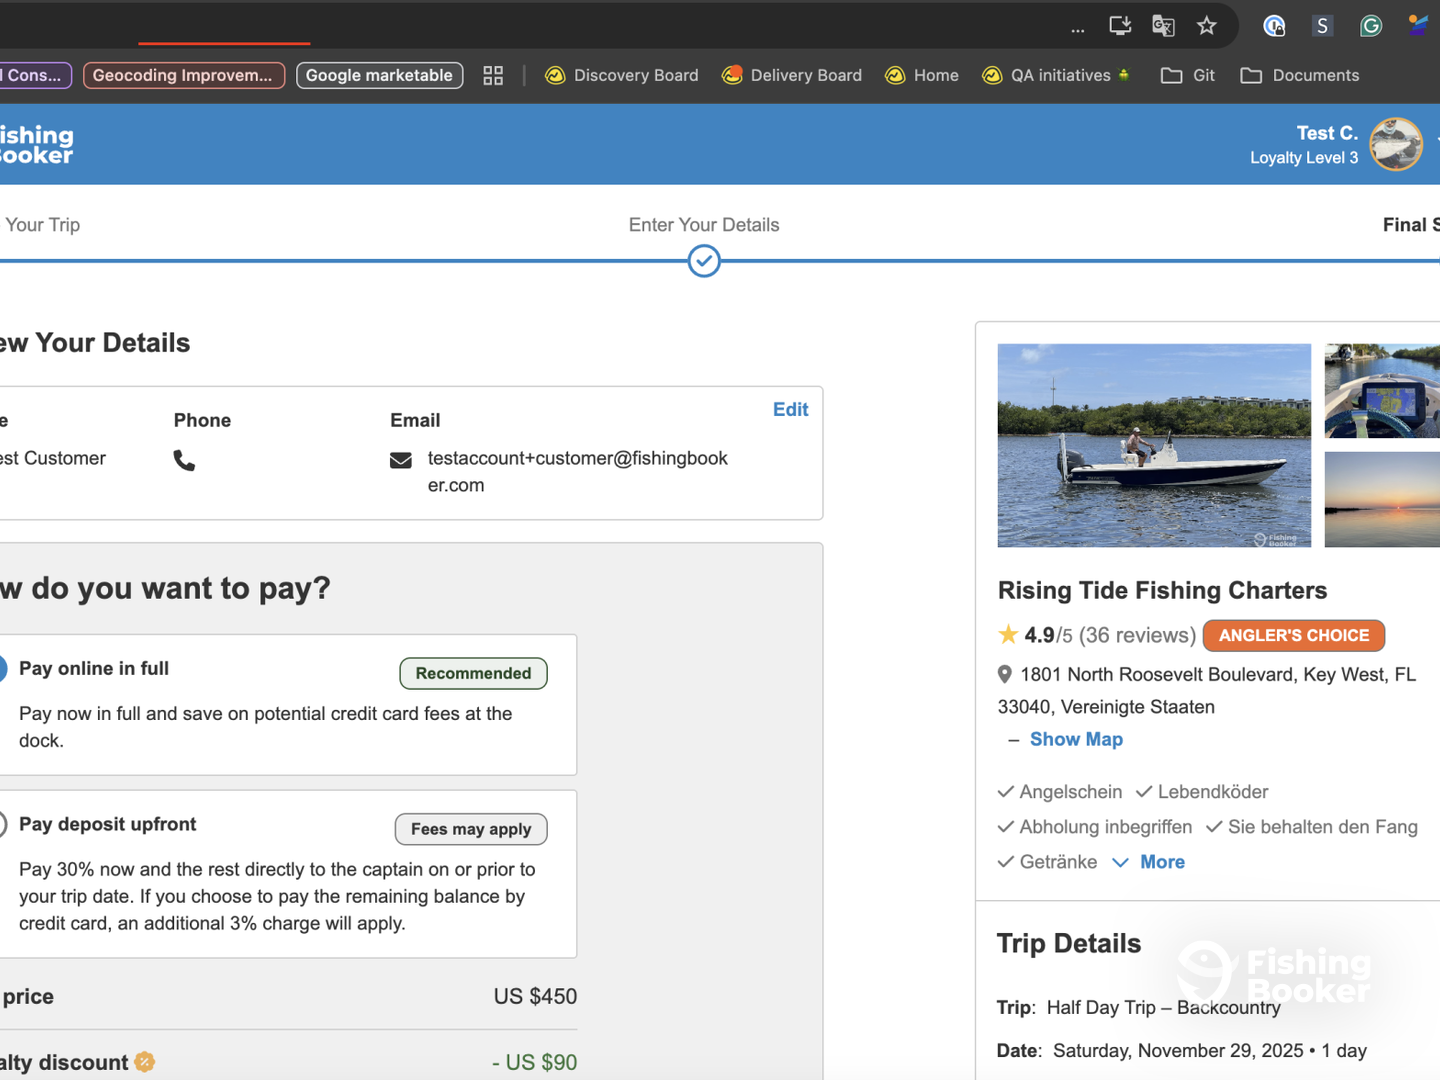Switch to Google marketable tab group
Image resolution: width=1440 pixels, height=1080 pixels.
(x=379, y=76)
